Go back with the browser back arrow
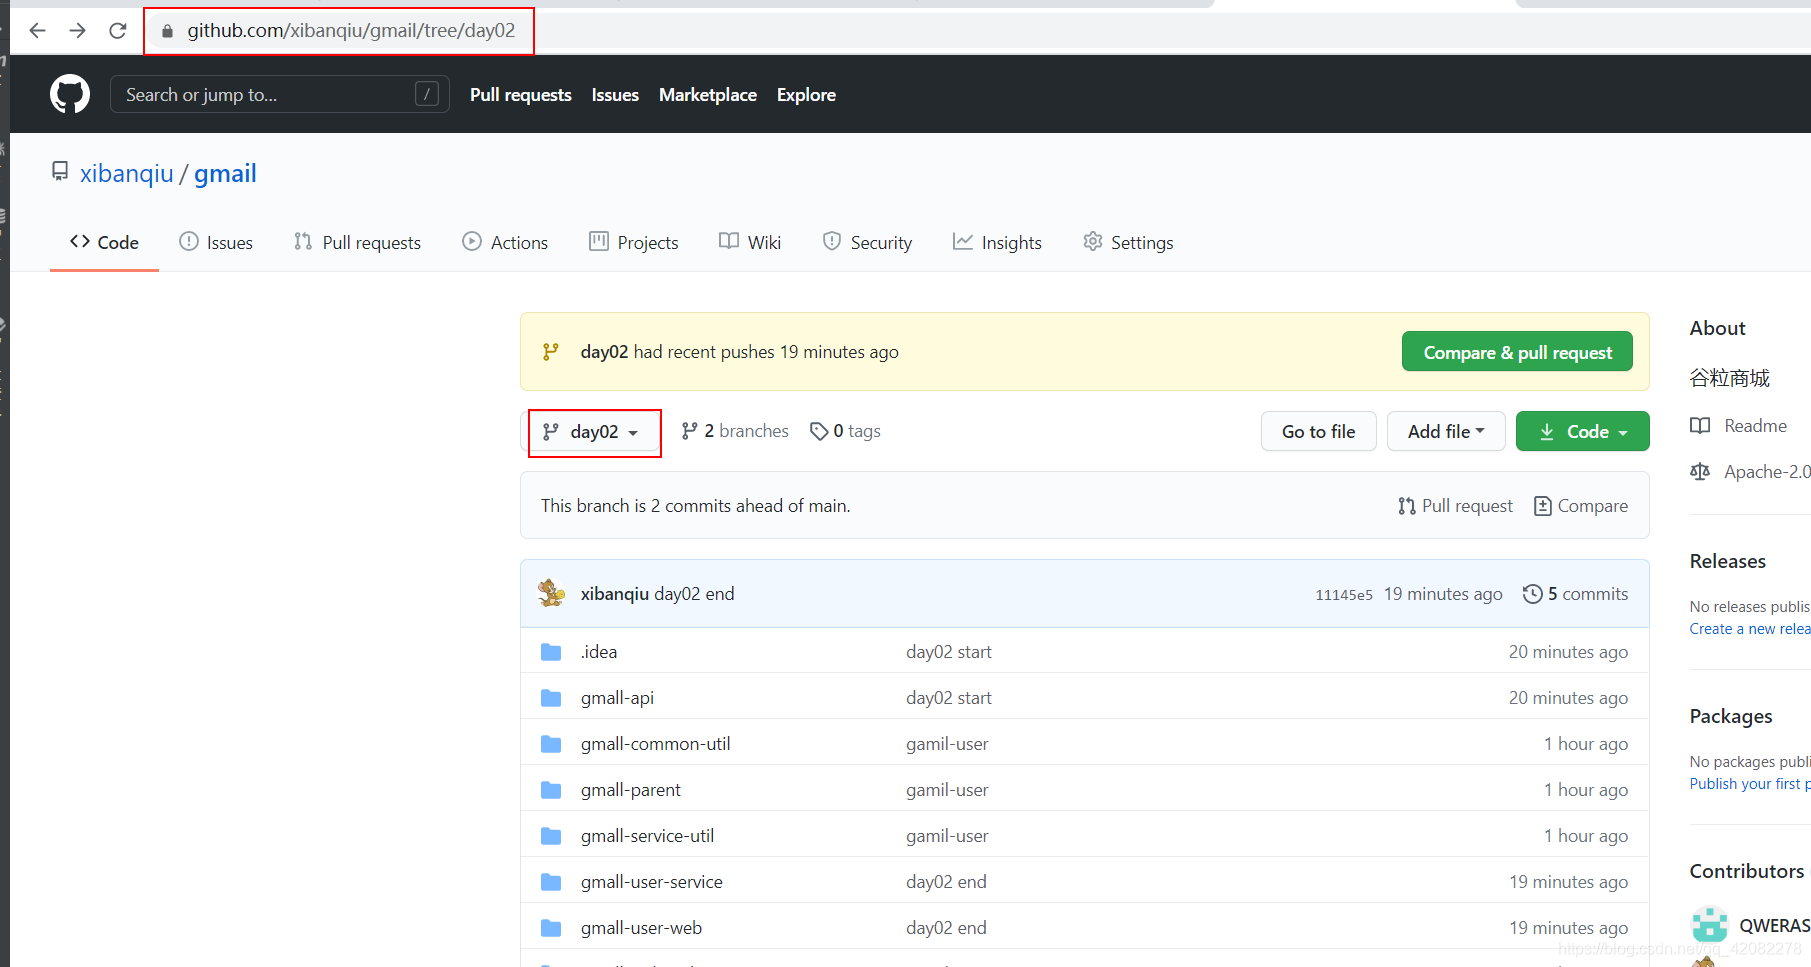1811x967 pixels. pyautogui.click(x=38, y=31)
